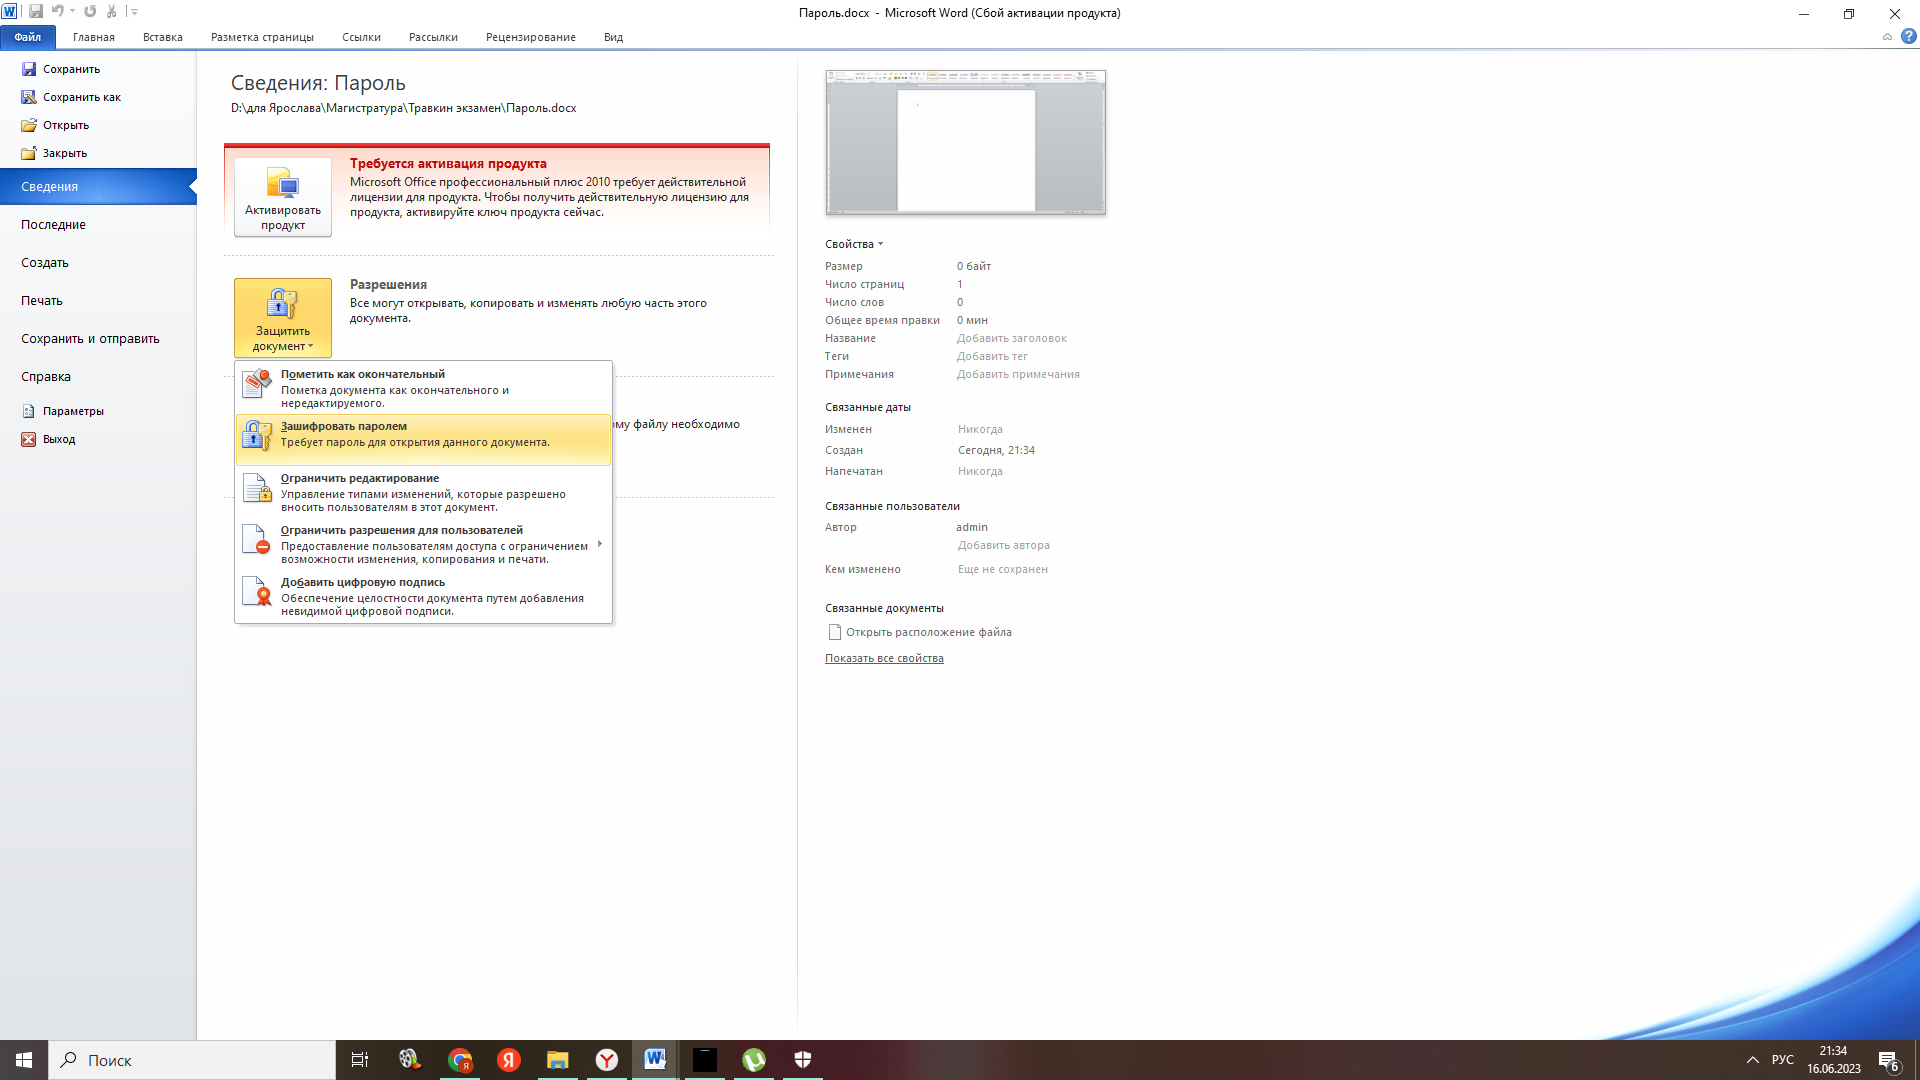Choose Пометить как окончательный option
The height and width of the screenshot is (1080, 1920).
tap(423, 388)
